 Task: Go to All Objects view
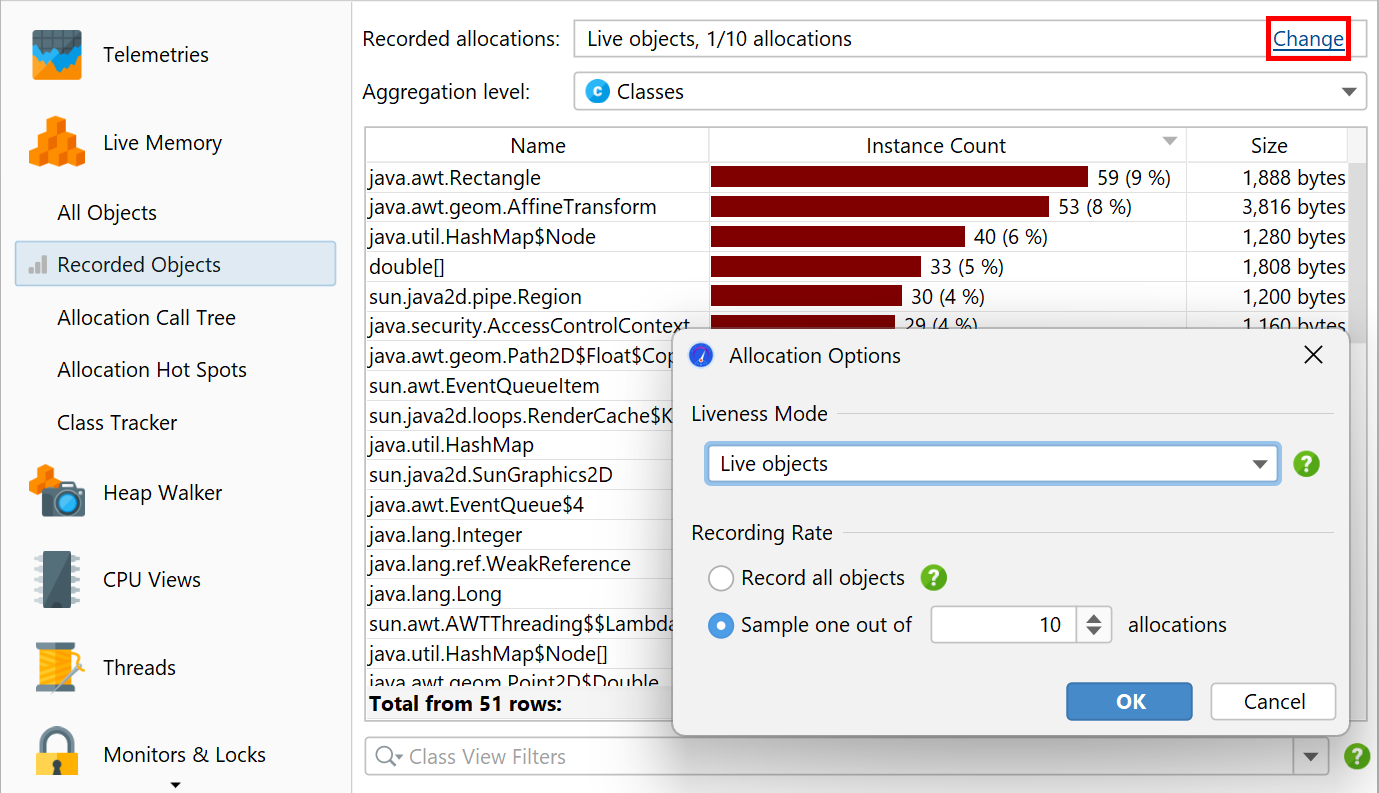(x=107, y=213)
